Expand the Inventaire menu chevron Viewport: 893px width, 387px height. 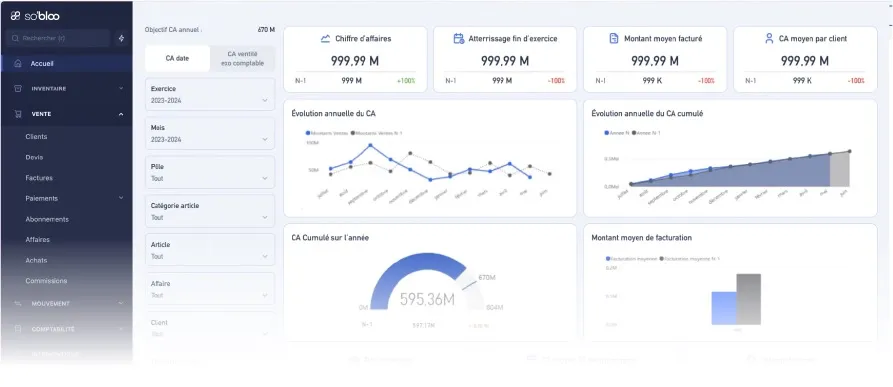click(121, 89)
